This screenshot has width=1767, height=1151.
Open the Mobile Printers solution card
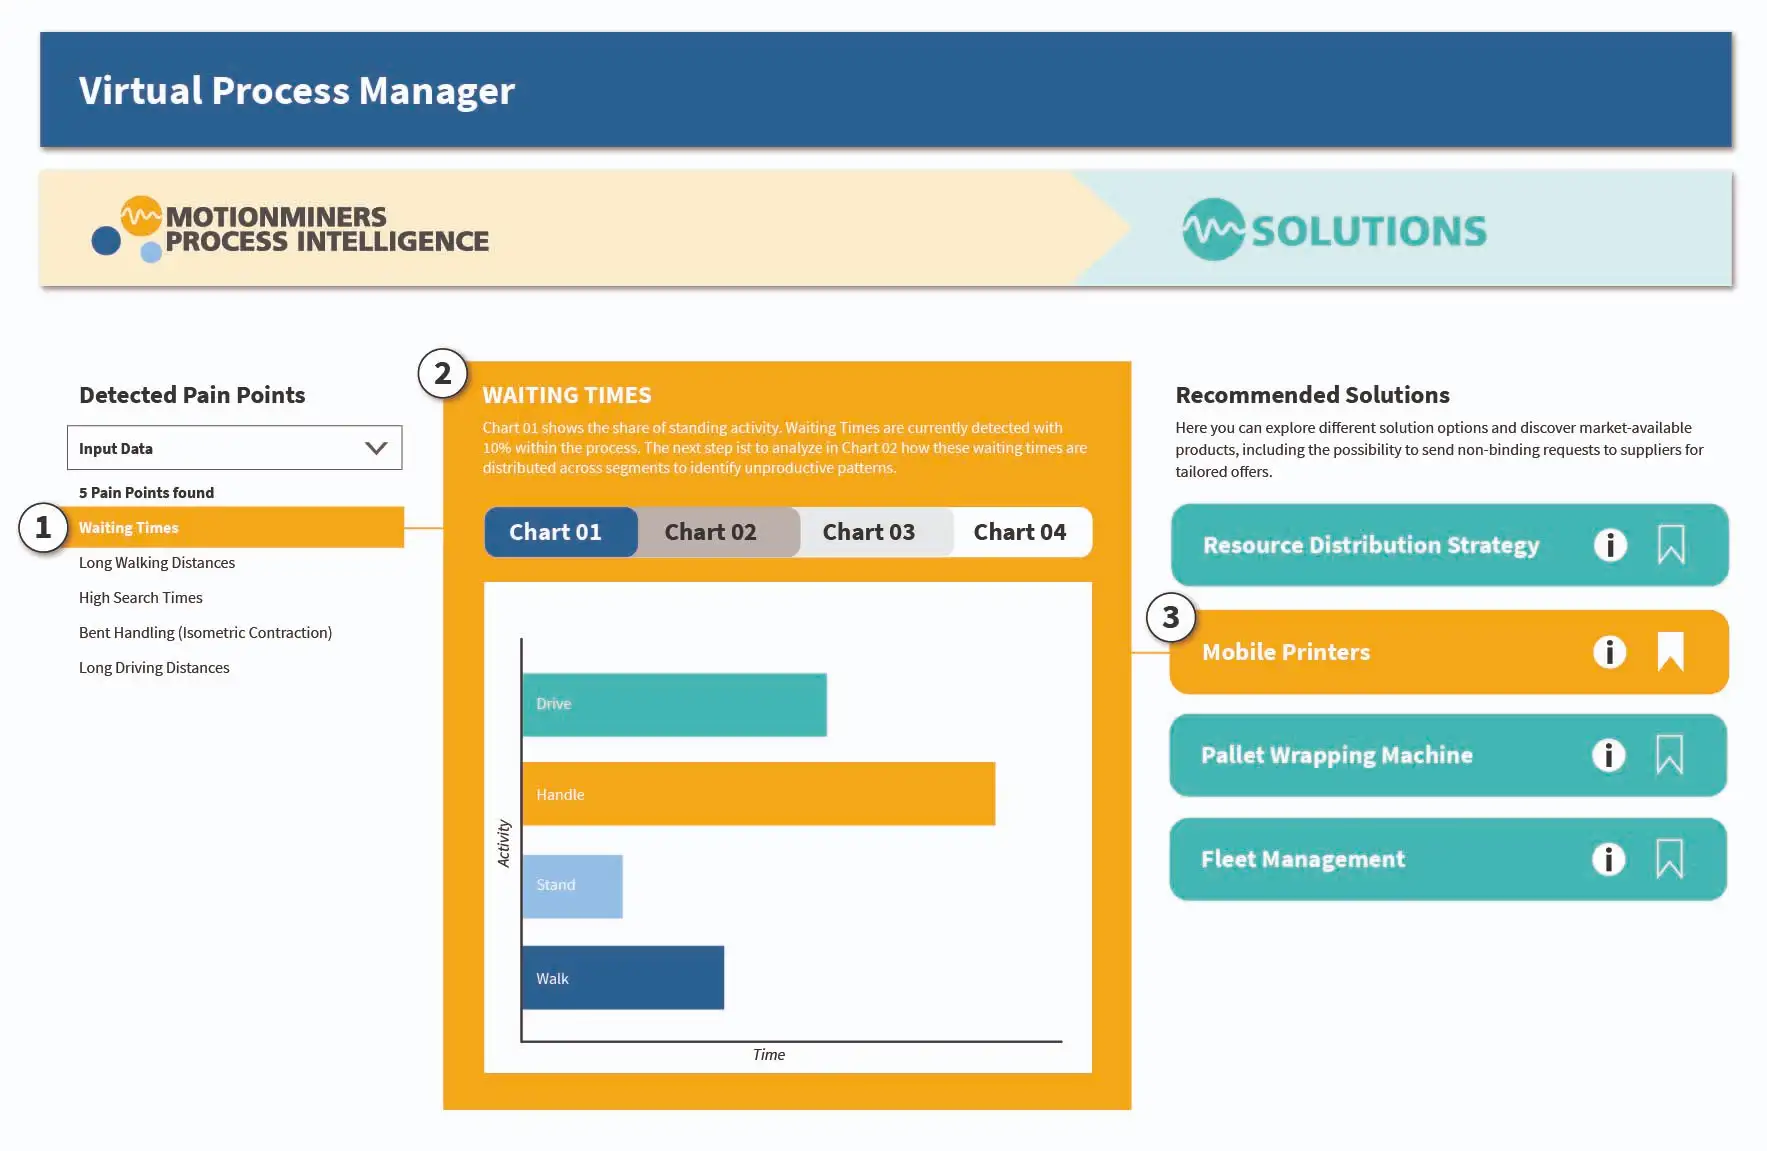(x=1286, y=651)
